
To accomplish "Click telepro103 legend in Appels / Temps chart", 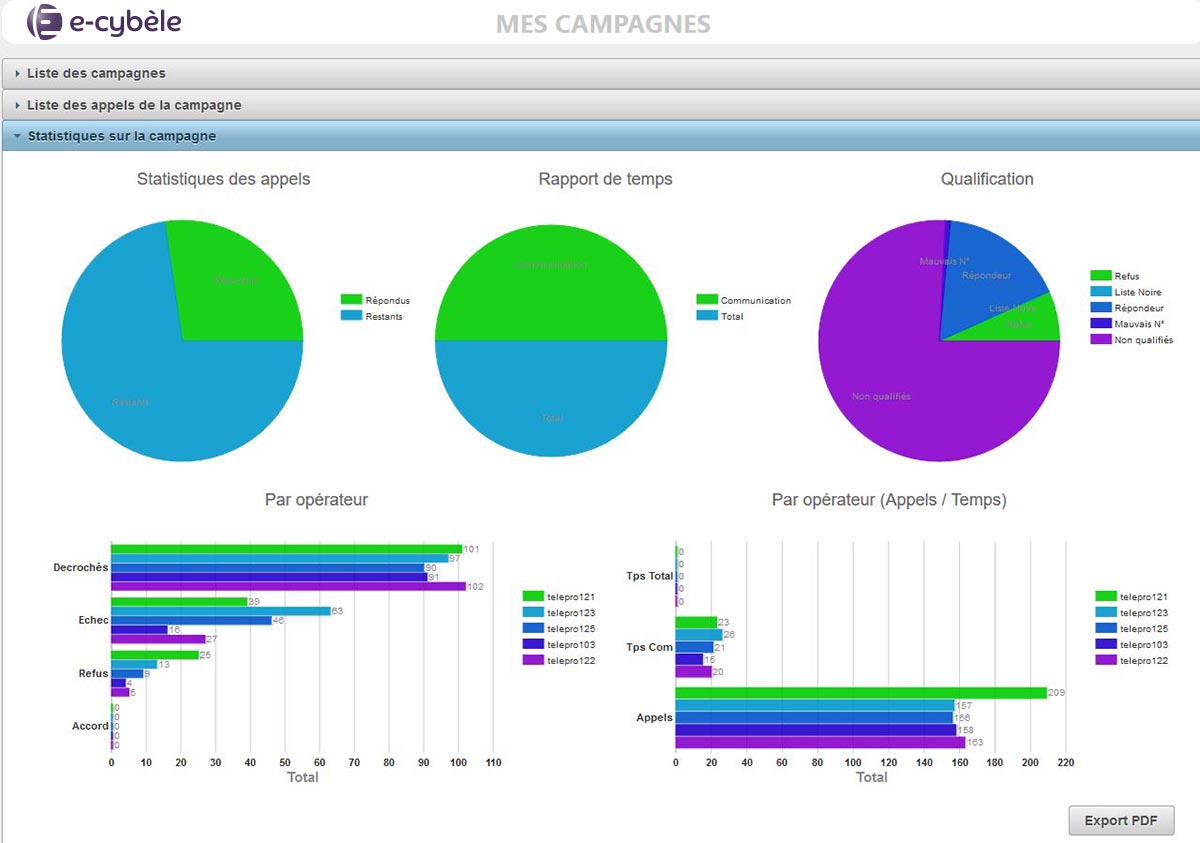I will (1132, 645).
